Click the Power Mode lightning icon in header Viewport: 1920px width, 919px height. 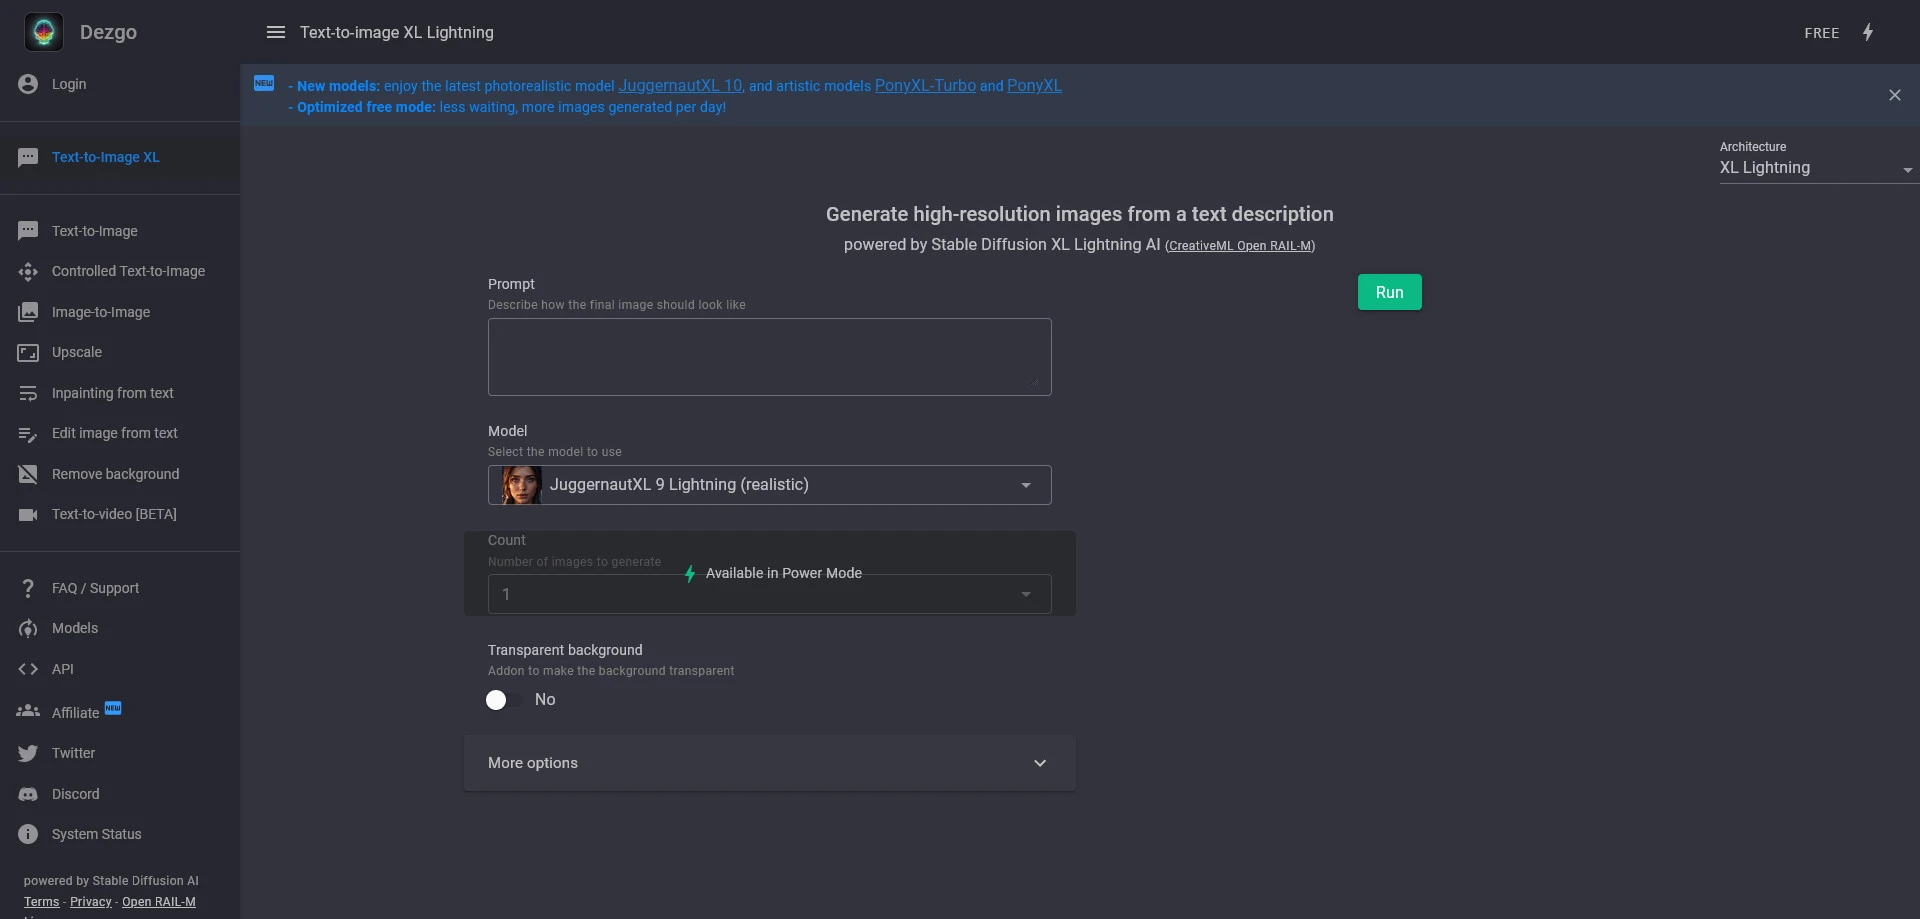(1868, 32)
